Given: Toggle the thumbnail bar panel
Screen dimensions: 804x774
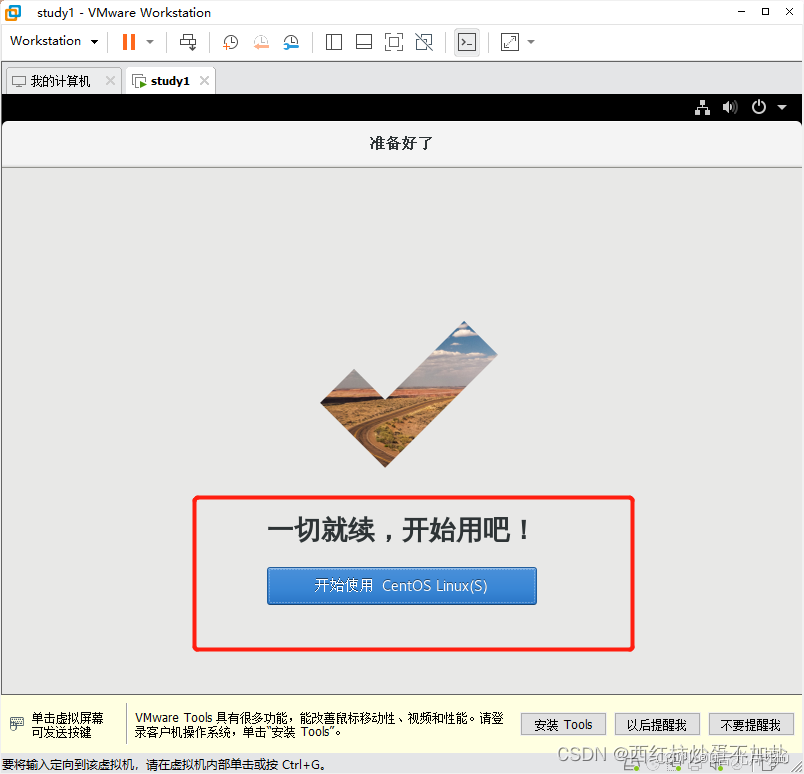Looking at the screenshot, I should (x=364, y=42).
